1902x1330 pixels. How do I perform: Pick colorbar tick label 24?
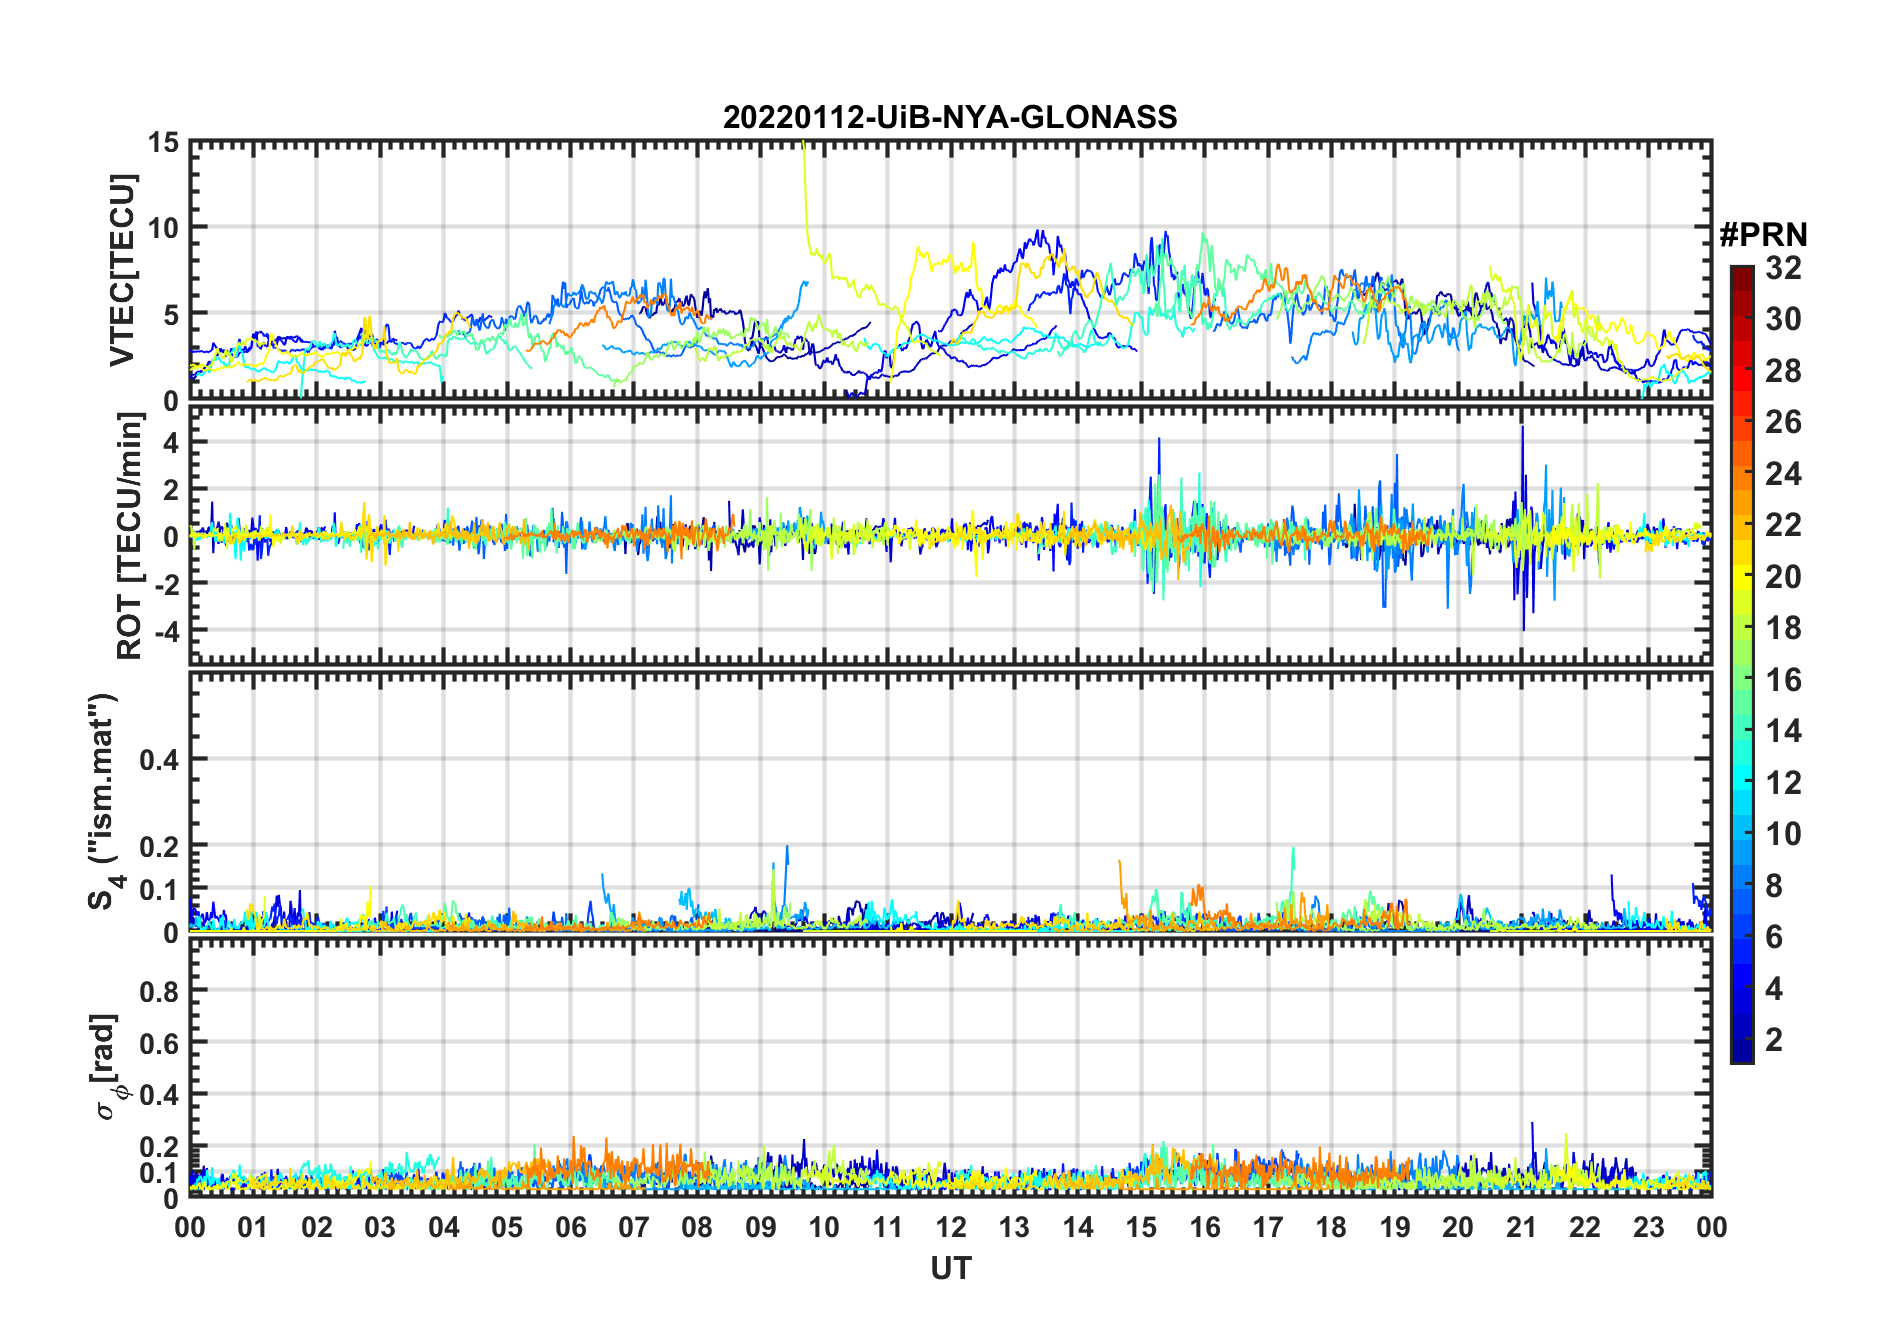1783,474
